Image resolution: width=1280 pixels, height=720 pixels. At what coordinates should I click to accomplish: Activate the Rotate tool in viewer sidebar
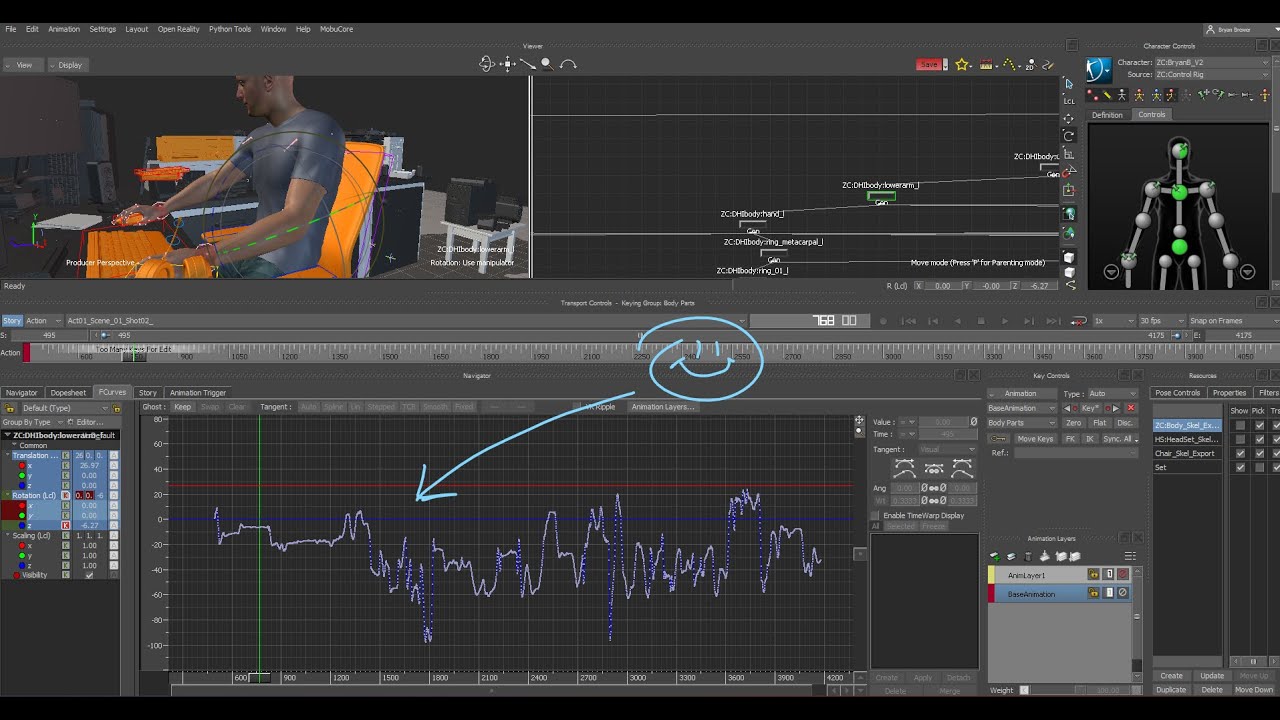[1068, 136]
